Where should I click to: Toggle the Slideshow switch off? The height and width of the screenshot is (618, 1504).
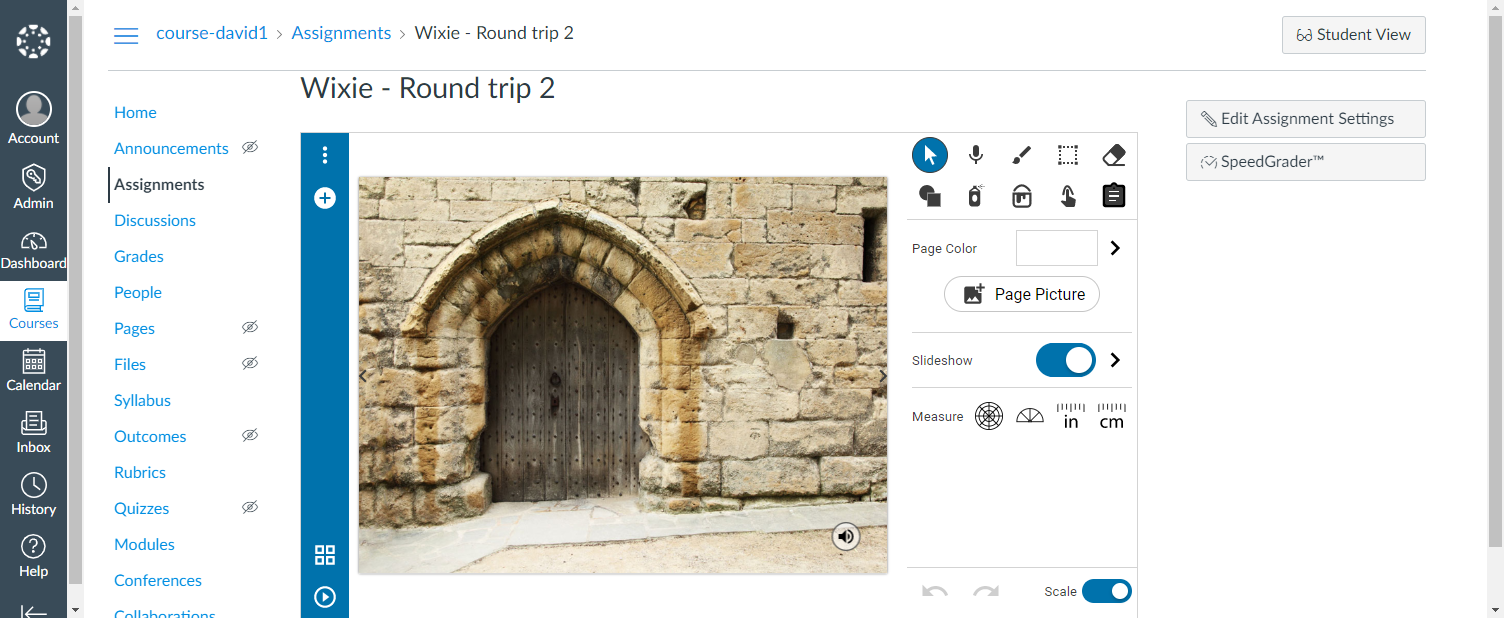point(1065,360)
